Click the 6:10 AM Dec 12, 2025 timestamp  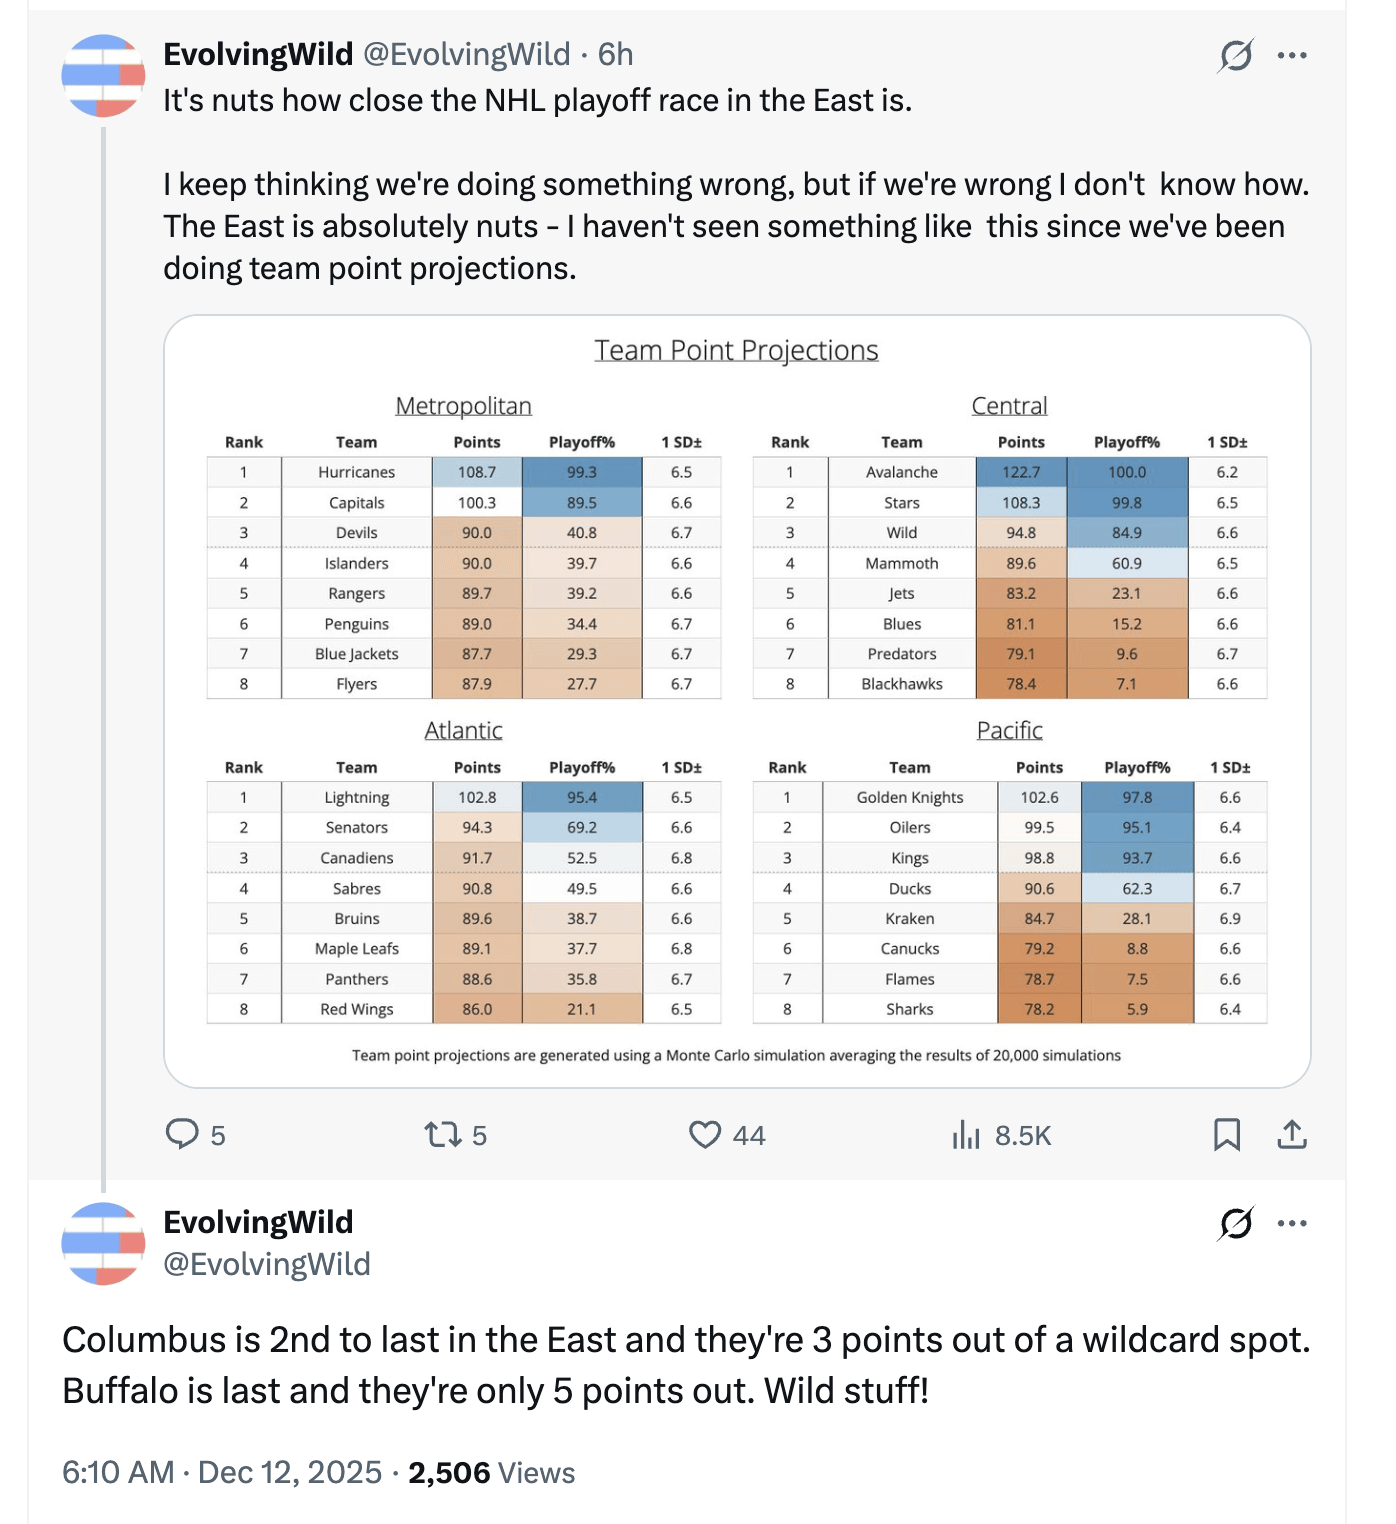tap(222, 1472)
